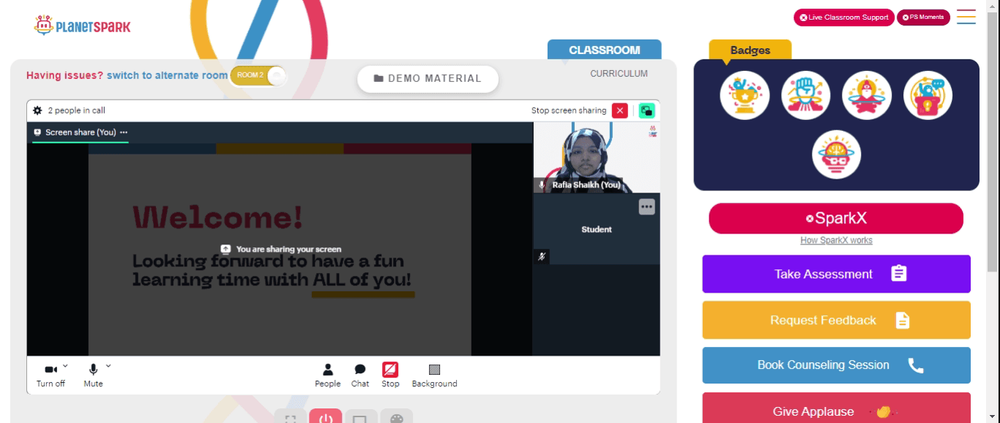Expand microphone options chevron
This screenshot has width=1000, height=423.
pos(108,366)
